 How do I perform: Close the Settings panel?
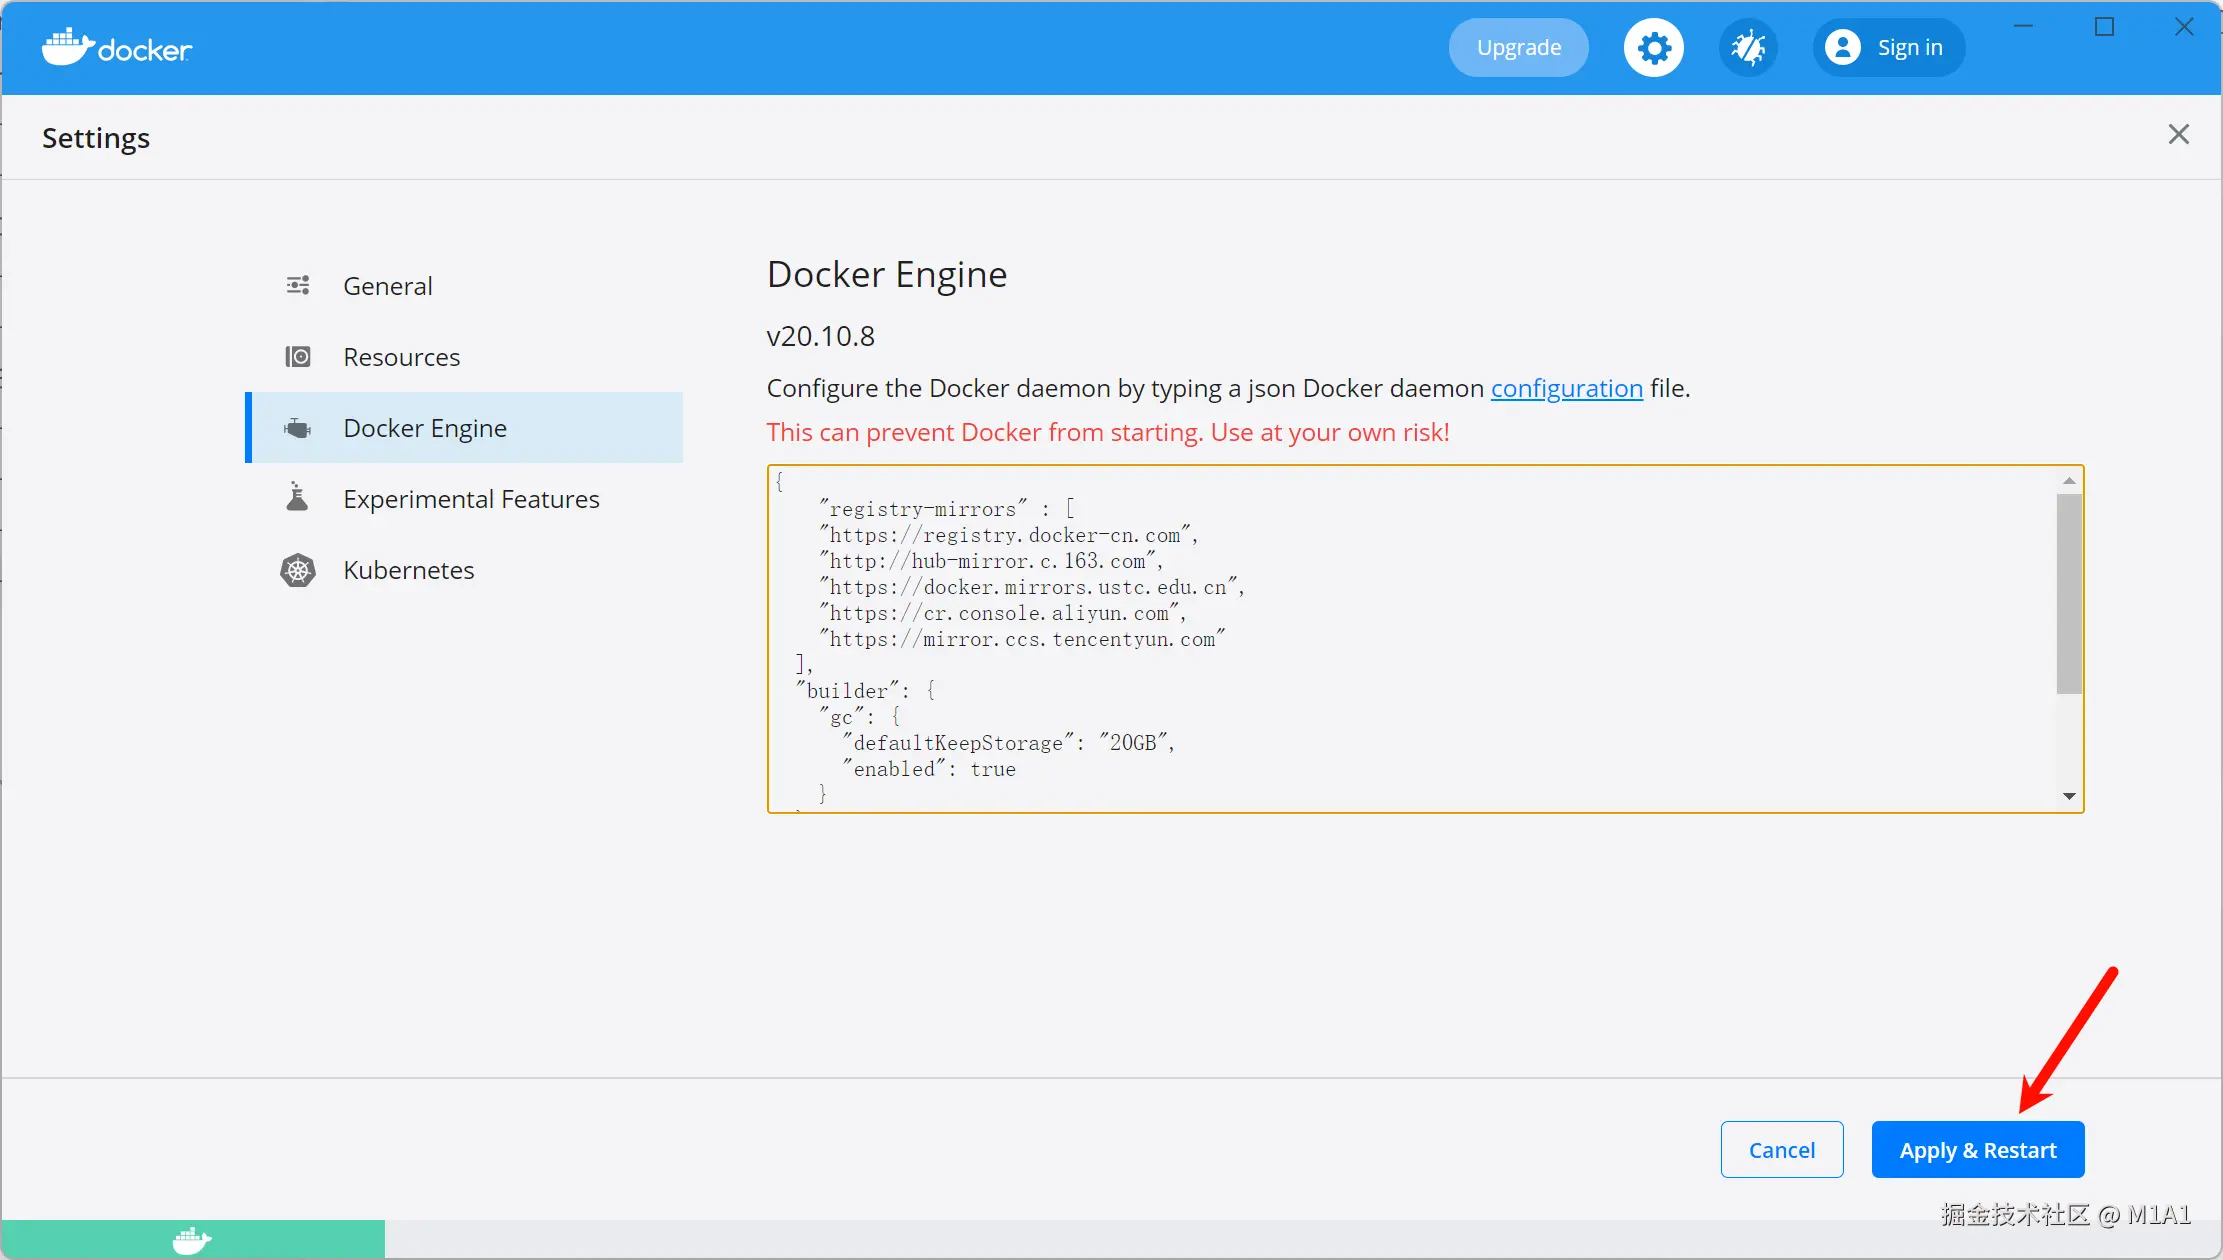(x=2178, y=135)
